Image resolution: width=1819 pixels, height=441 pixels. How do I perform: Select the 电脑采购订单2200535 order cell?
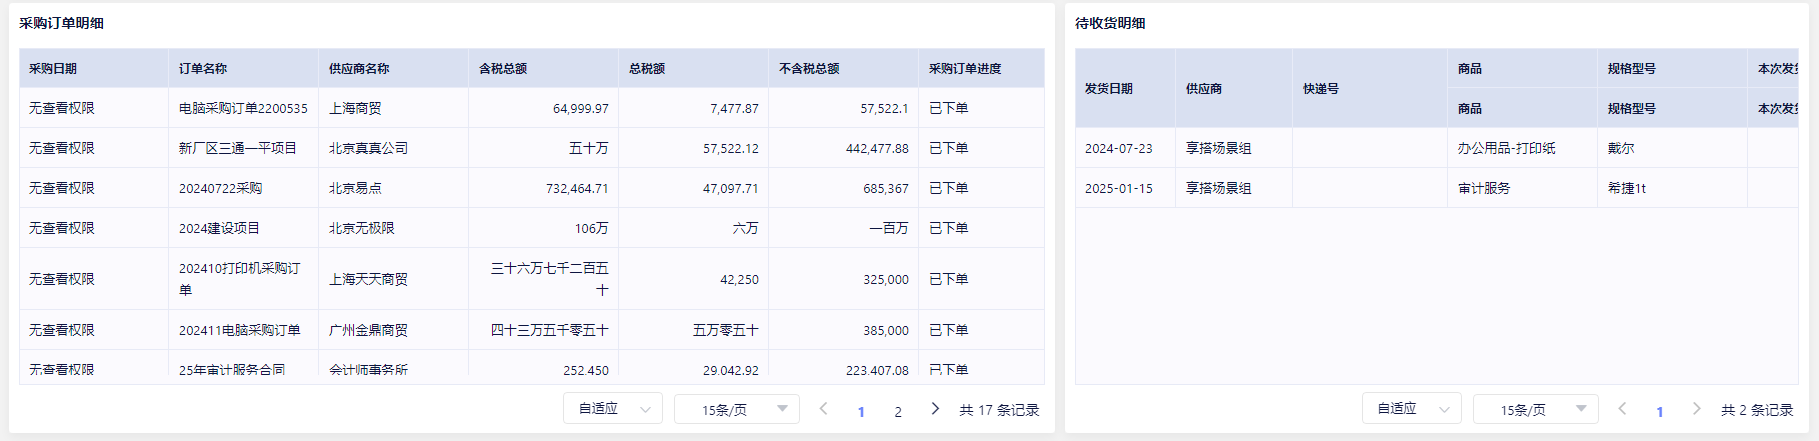(x=243, y=108)
